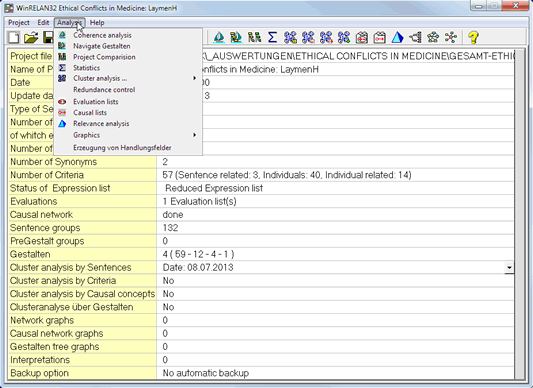Screen dimensions: 533x388
Task: Click the 'Gestalten tree graphs' label
Action: (x=54, y=347)
